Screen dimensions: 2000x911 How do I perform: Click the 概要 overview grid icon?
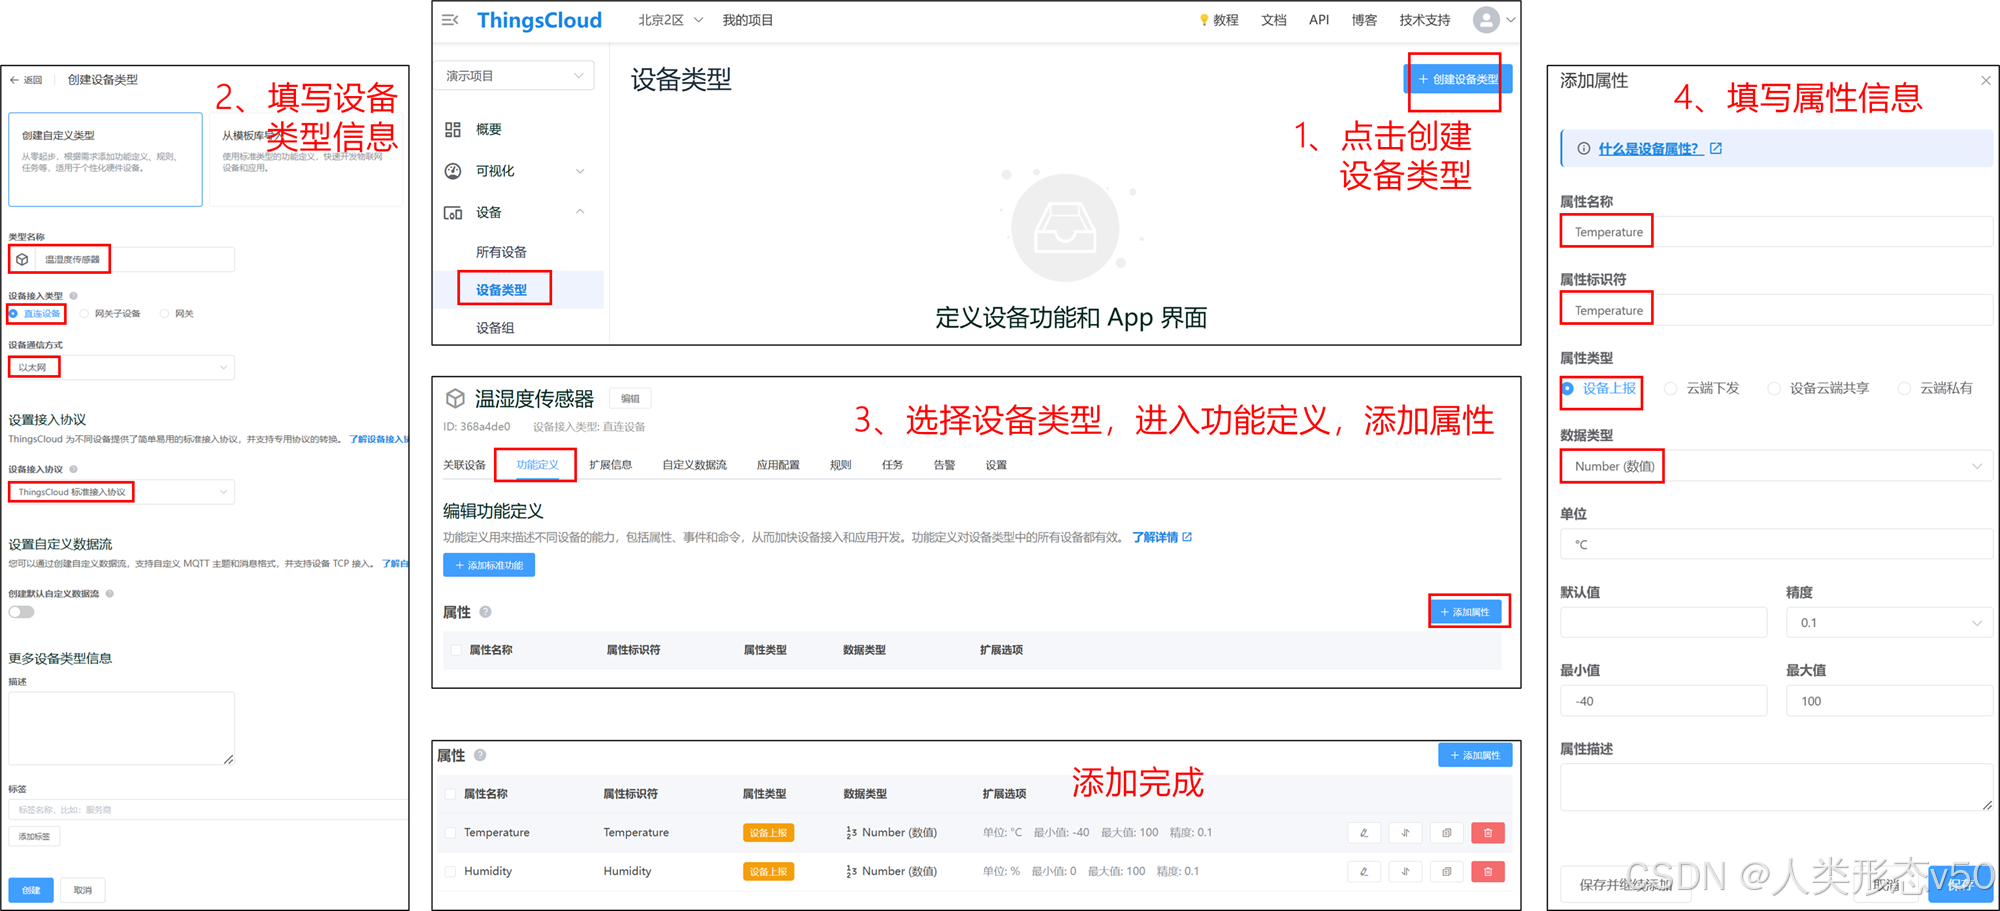tap(453, 130)
